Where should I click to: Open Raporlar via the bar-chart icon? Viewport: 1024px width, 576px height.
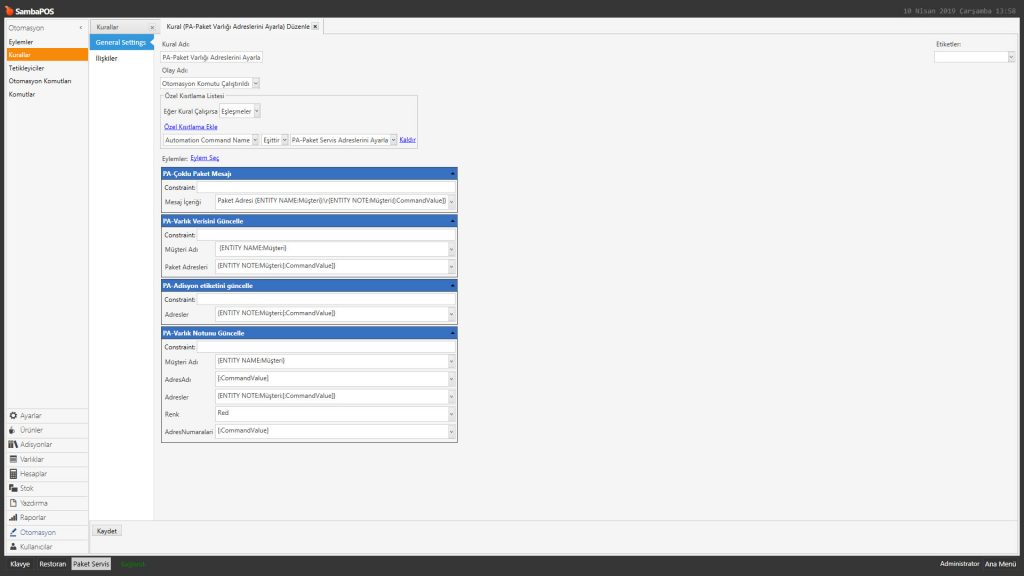pyautogui.click(x=13, y=517)
